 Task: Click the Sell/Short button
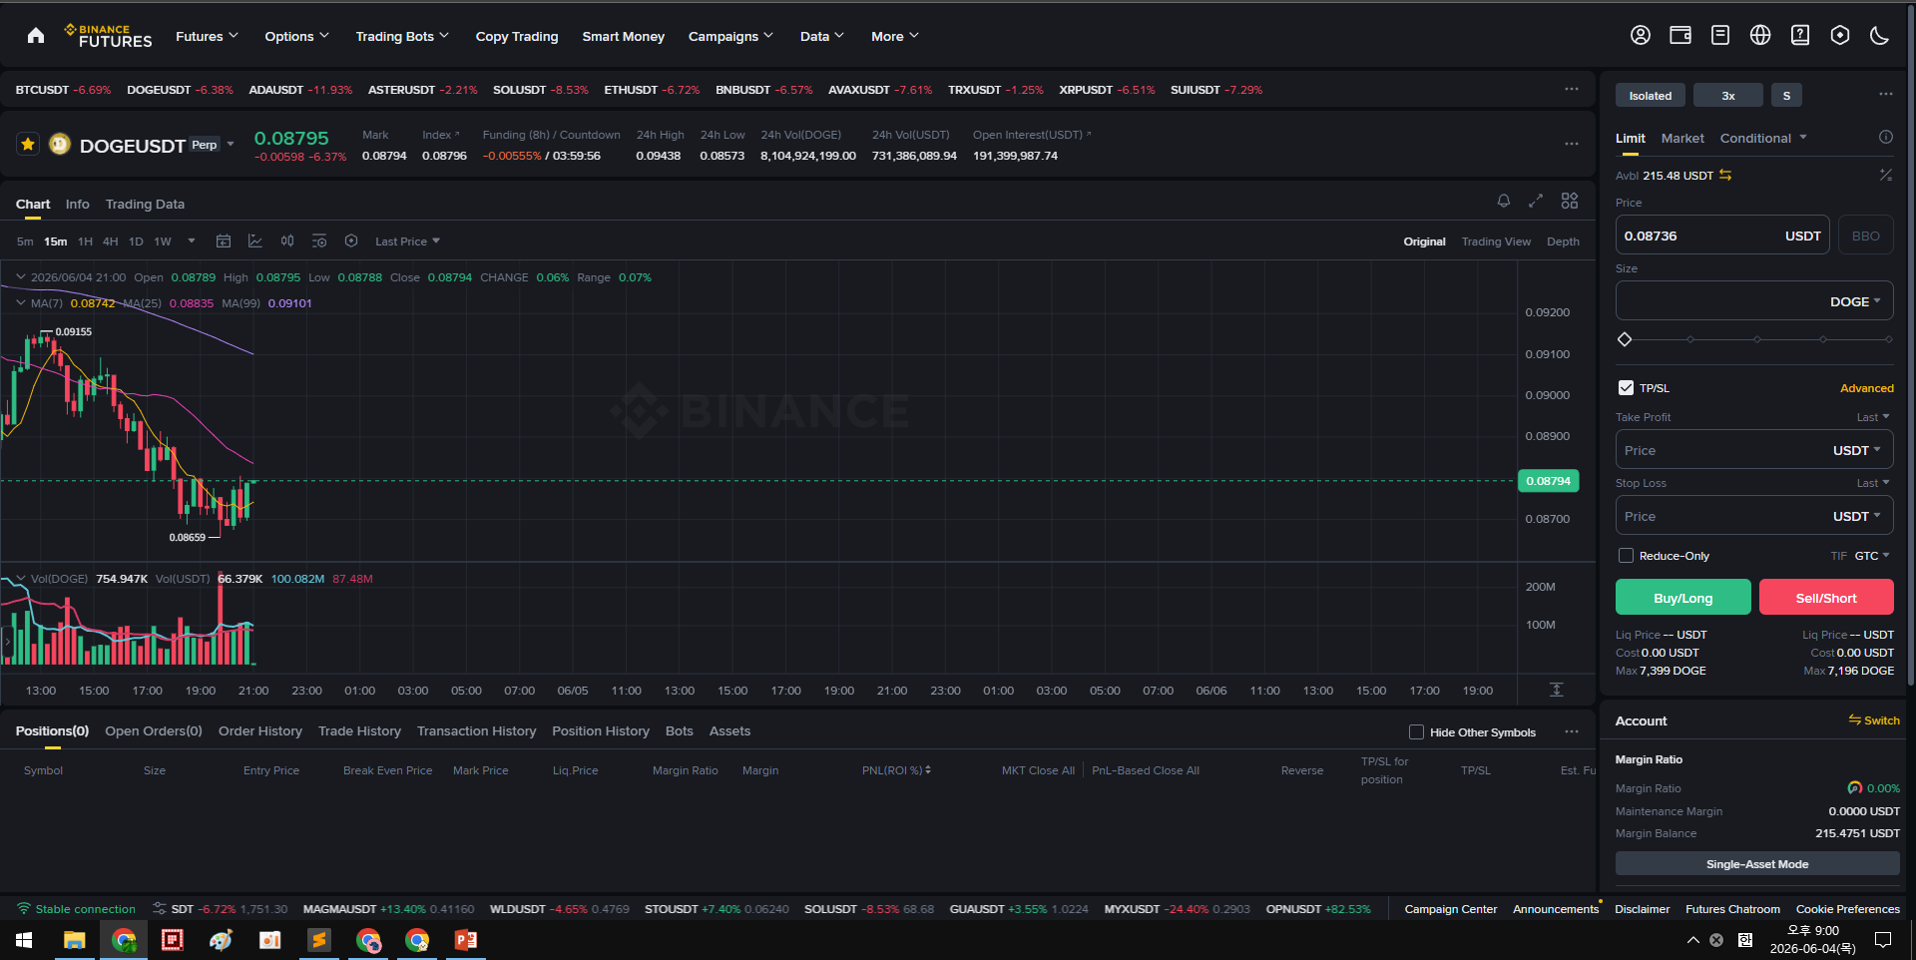pos(1826,598)
